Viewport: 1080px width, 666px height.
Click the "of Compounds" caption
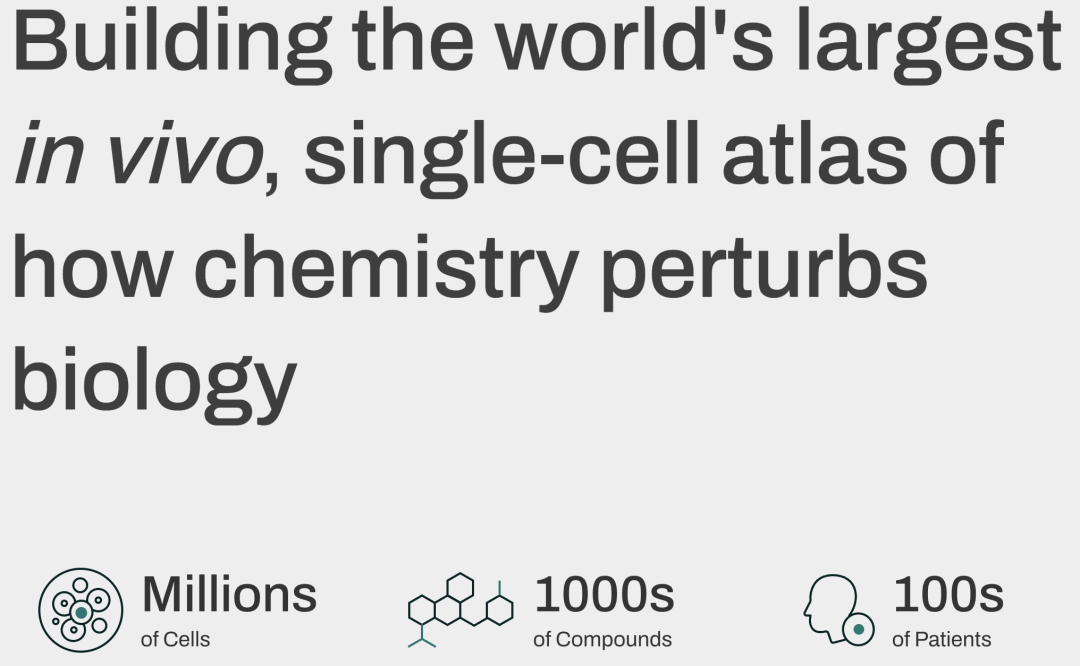603,639
